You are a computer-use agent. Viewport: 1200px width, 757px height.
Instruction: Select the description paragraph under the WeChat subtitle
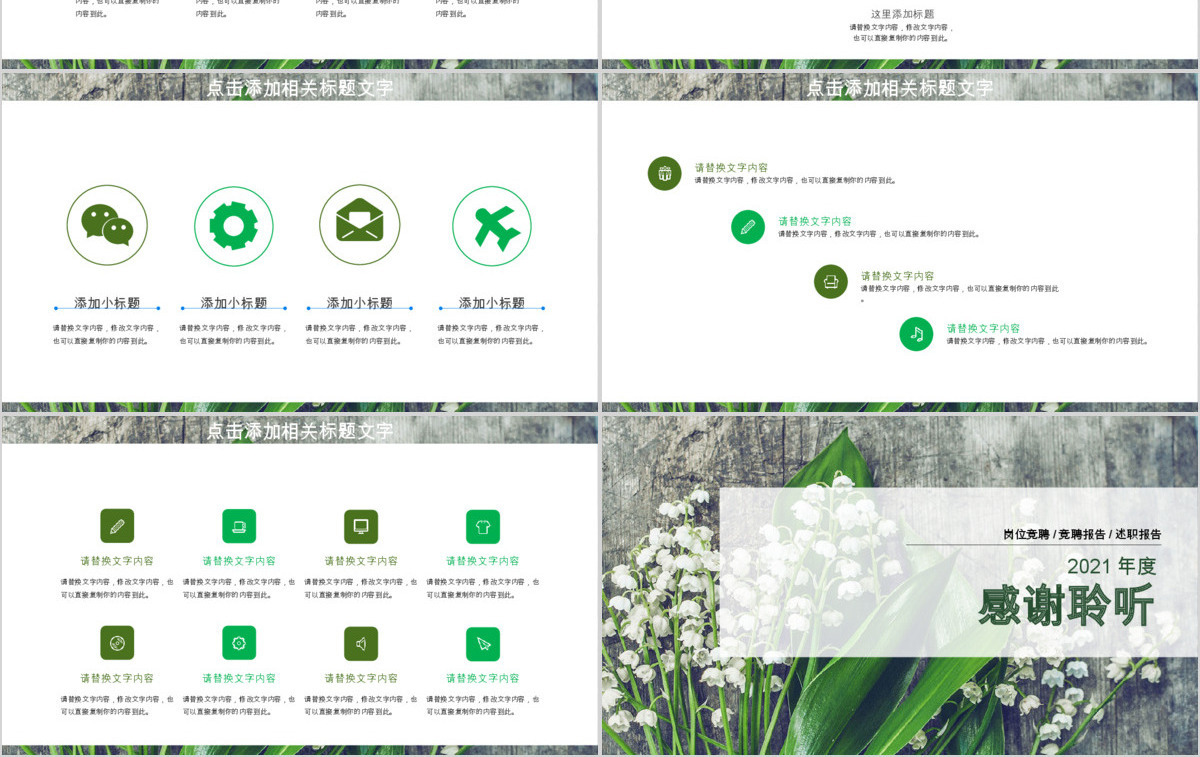tap(107, 335)
